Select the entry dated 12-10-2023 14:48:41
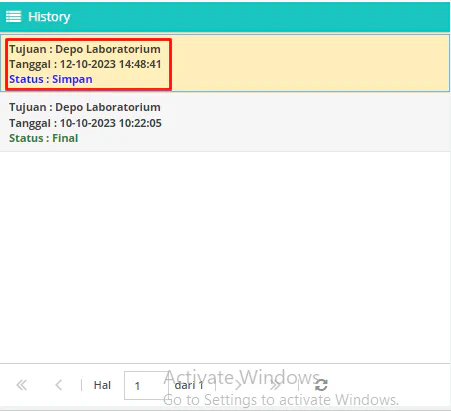Image resolution: width=451 pixels, height=411 pixels. tap(225, 63)
